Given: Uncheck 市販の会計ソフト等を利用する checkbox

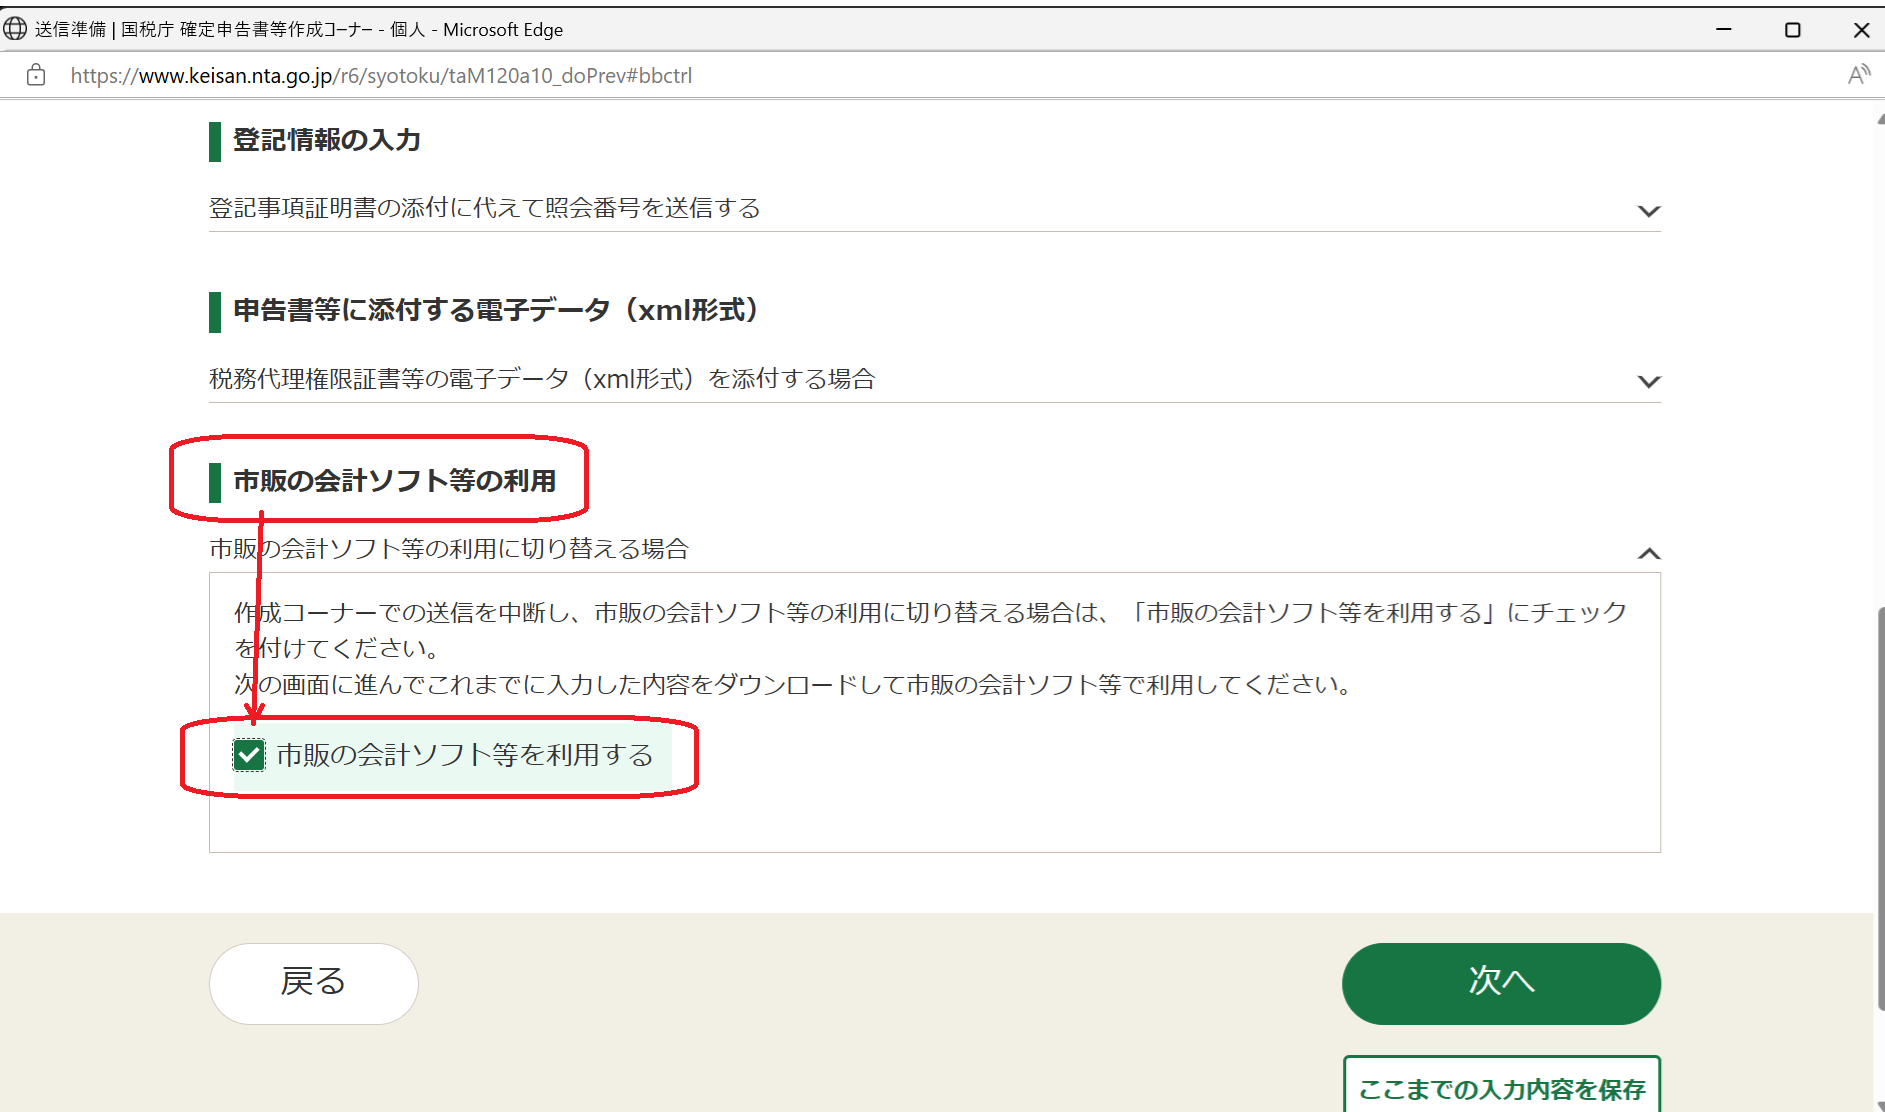Looking at the screenshot, I should coord(249,755).
